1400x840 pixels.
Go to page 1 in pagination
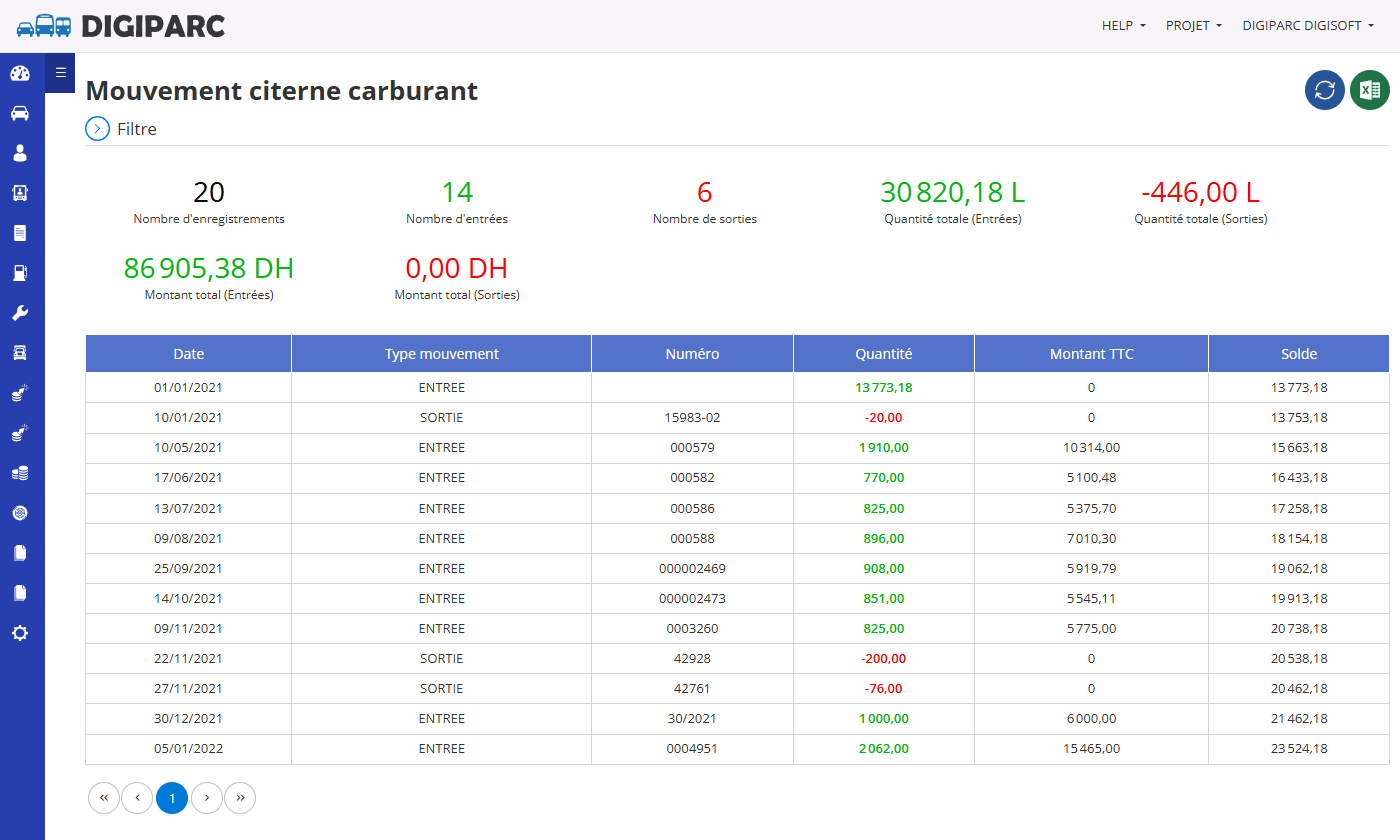click(172, 798)
